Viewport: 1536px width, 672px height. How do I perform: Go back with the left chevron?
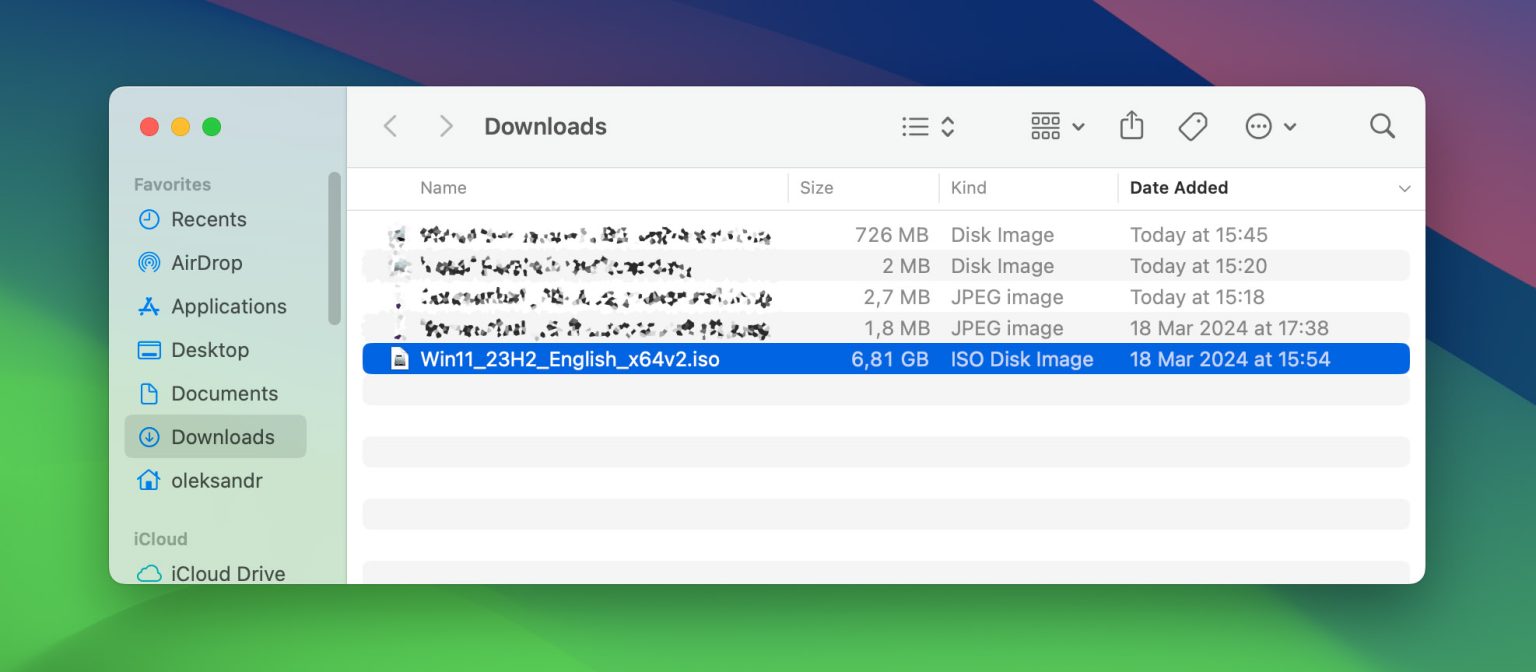tap(391, 126)
